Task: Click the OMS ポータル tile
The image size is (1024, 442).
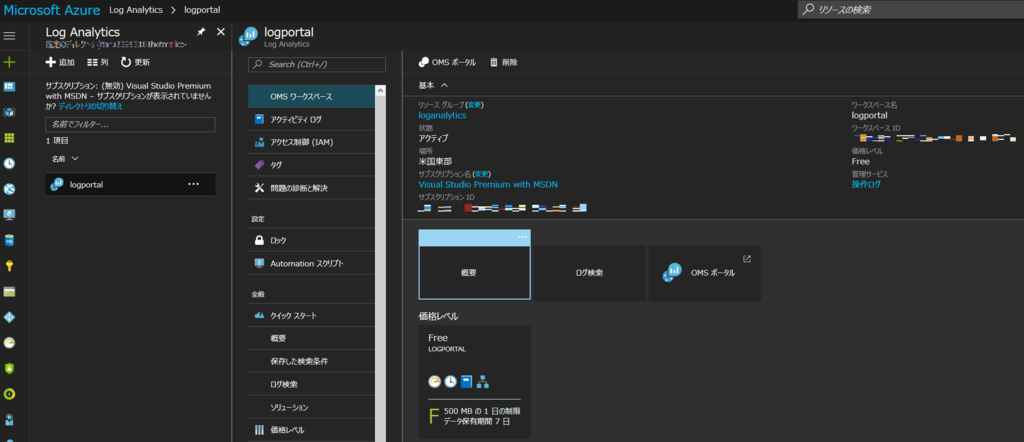Action: (x=705, y=273)
